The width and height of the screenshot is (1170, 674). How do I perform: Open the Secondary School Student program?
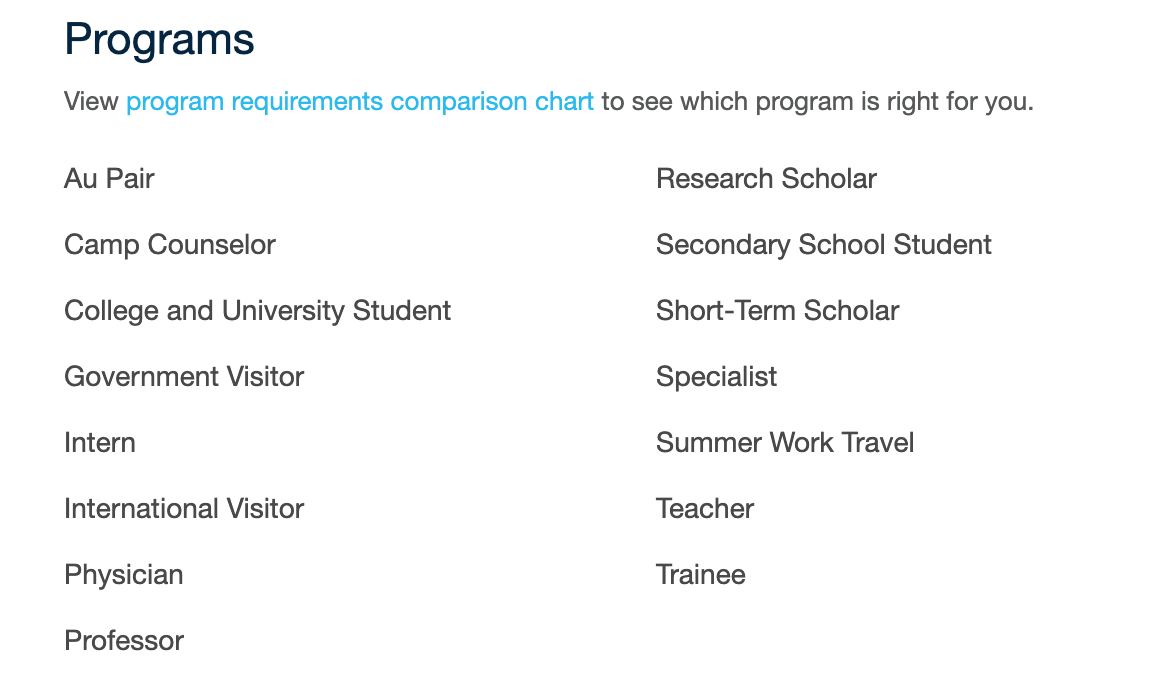click(x=823, y=245)
